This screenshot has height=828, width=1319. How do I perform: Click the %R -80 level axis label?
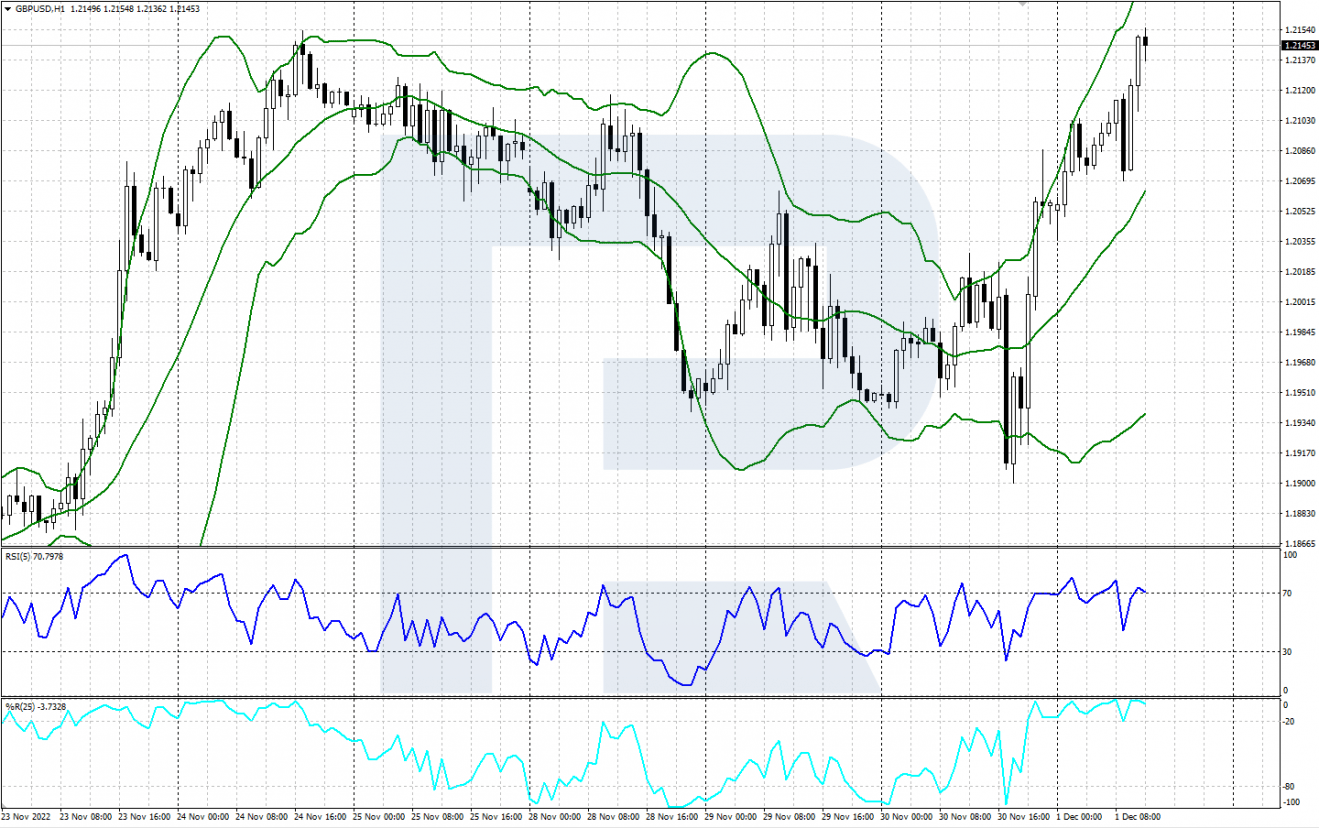(x=1289, y=786)
